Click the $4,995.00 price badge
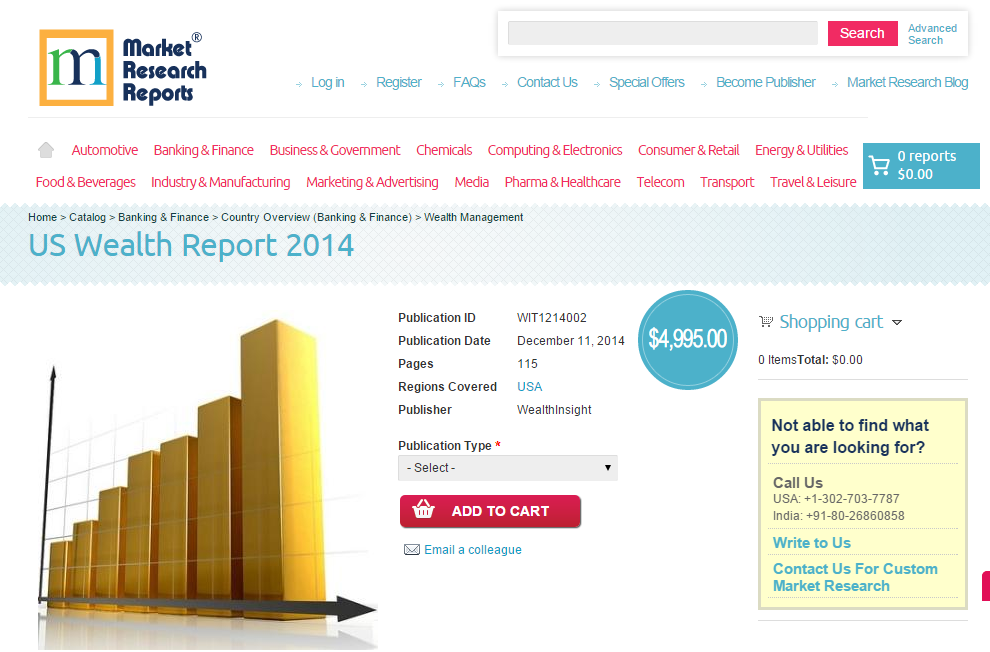The width and height of the screenshot is (990, 652). 687,340
